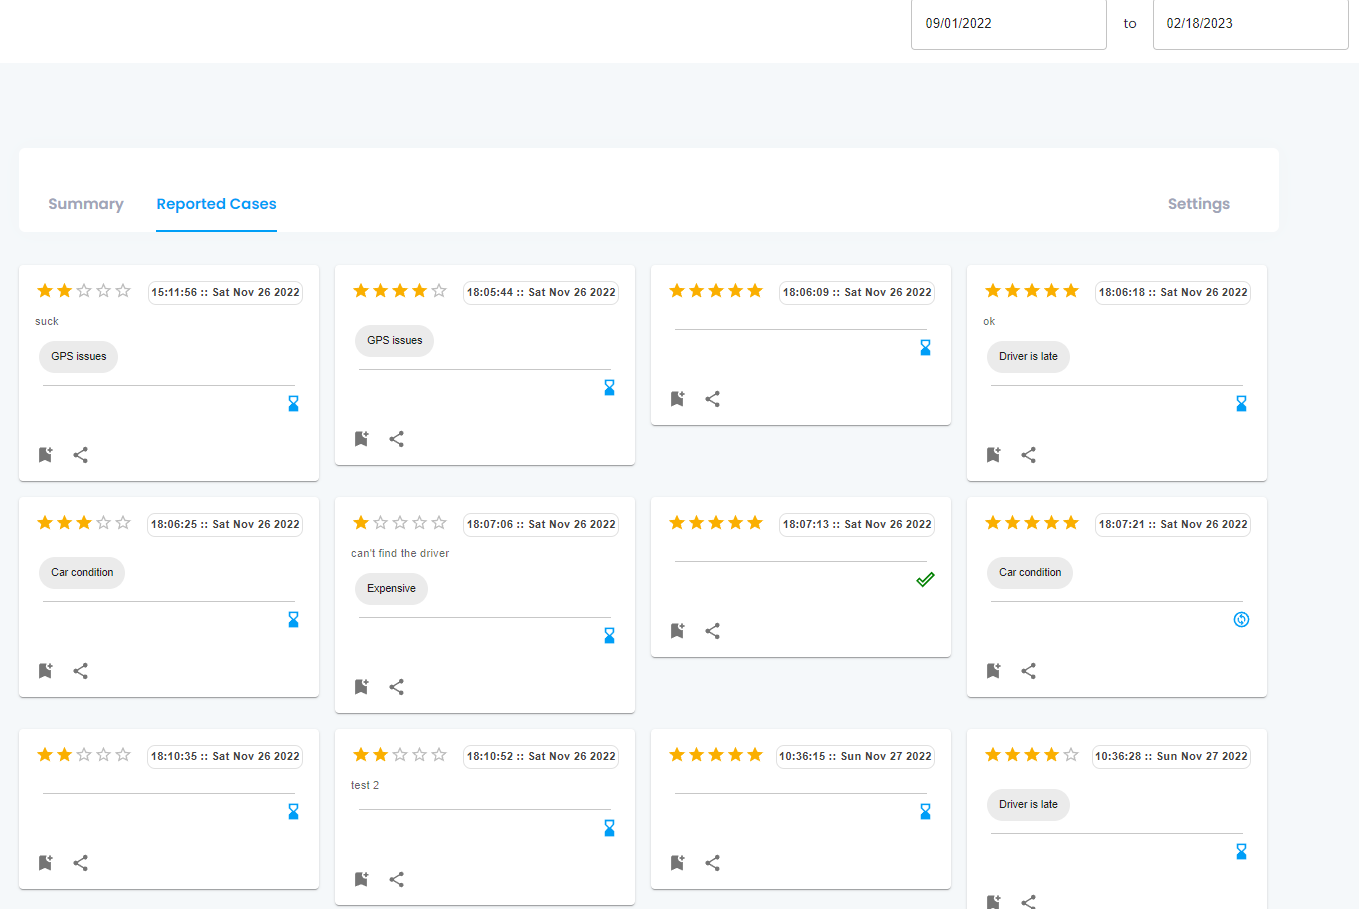Share the 18:10:35 two-star case

[x=81, y=863]
